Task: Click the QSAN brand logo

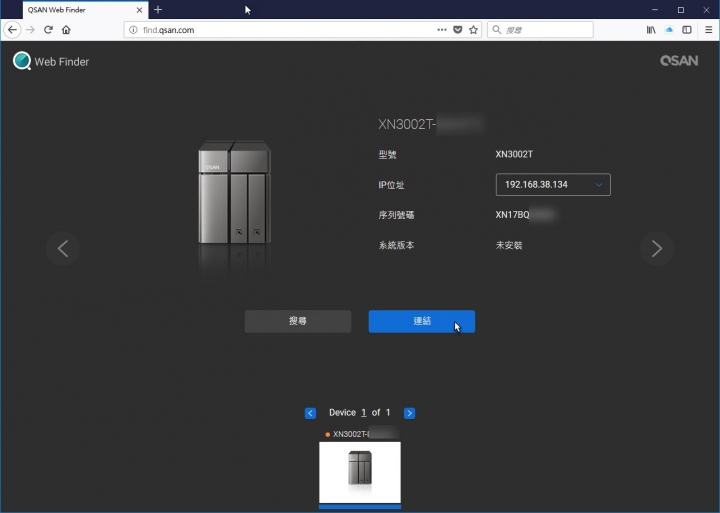Action: tap(679, 61)
